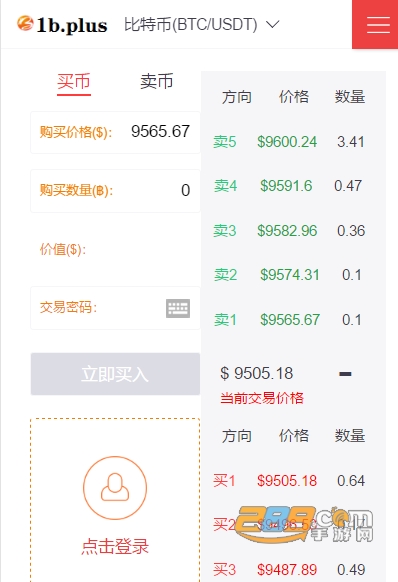Image resolution: width=398 pixels, height=582 pixels.
Task: Select sell order 卖1 at $9565.67
Action: (x=288, y=320)
